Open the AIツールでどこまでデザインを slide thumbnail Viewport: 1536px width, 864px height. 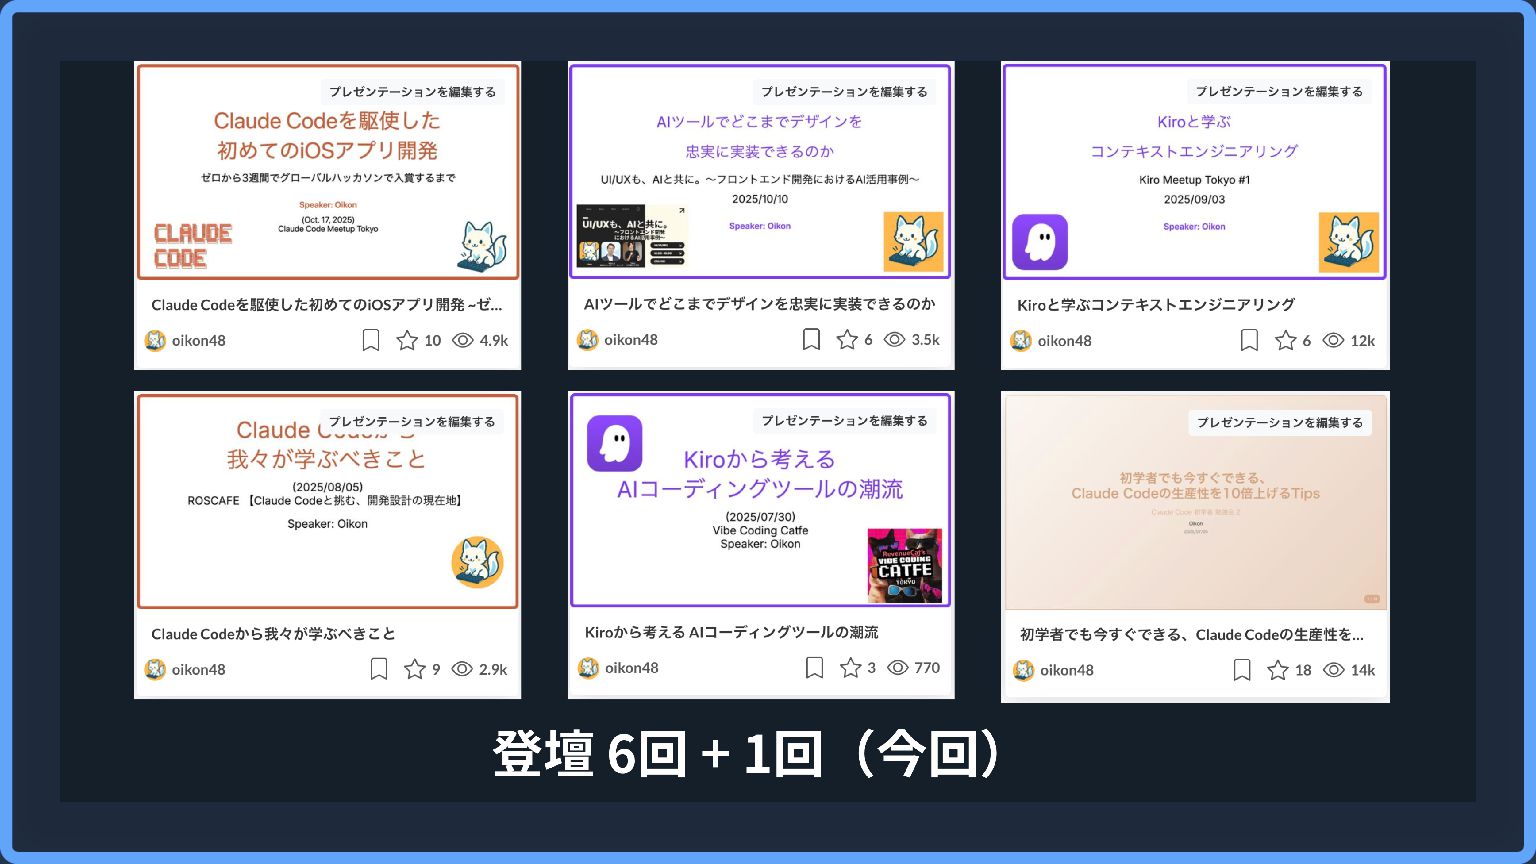[x=760, y=172]
